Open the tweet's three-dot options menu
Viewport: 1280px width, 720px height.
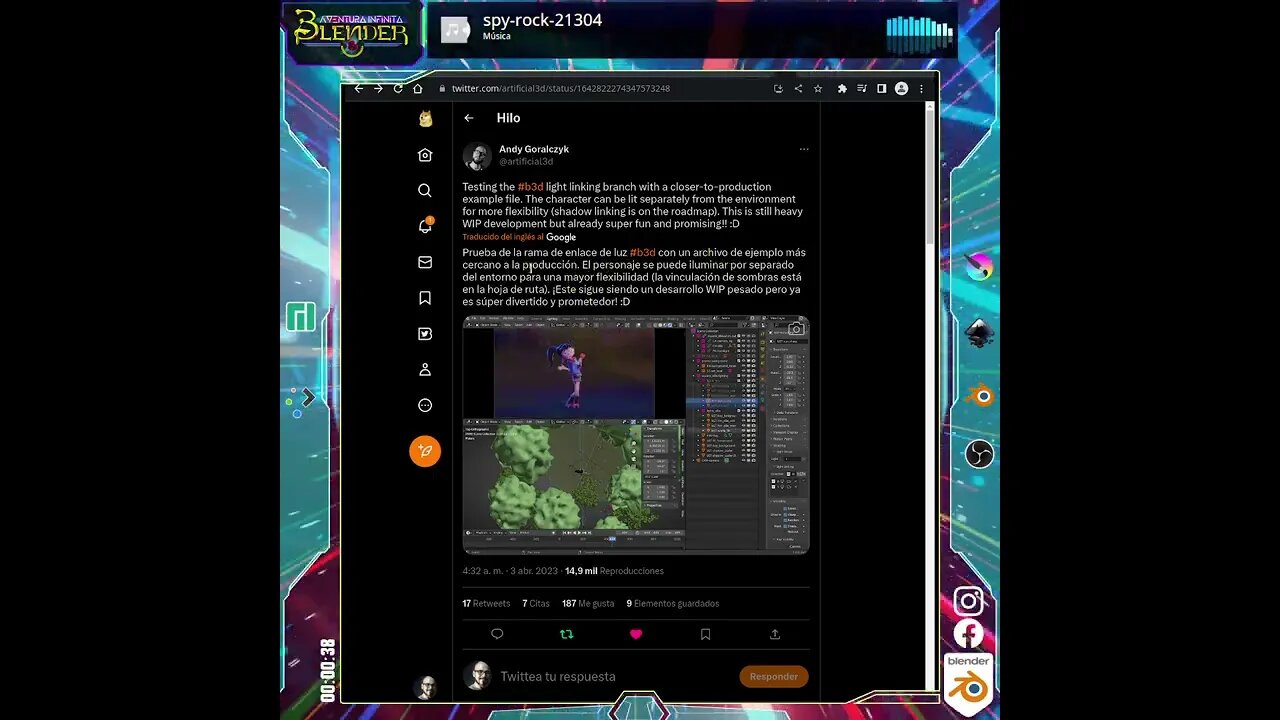tap(804, 150)
